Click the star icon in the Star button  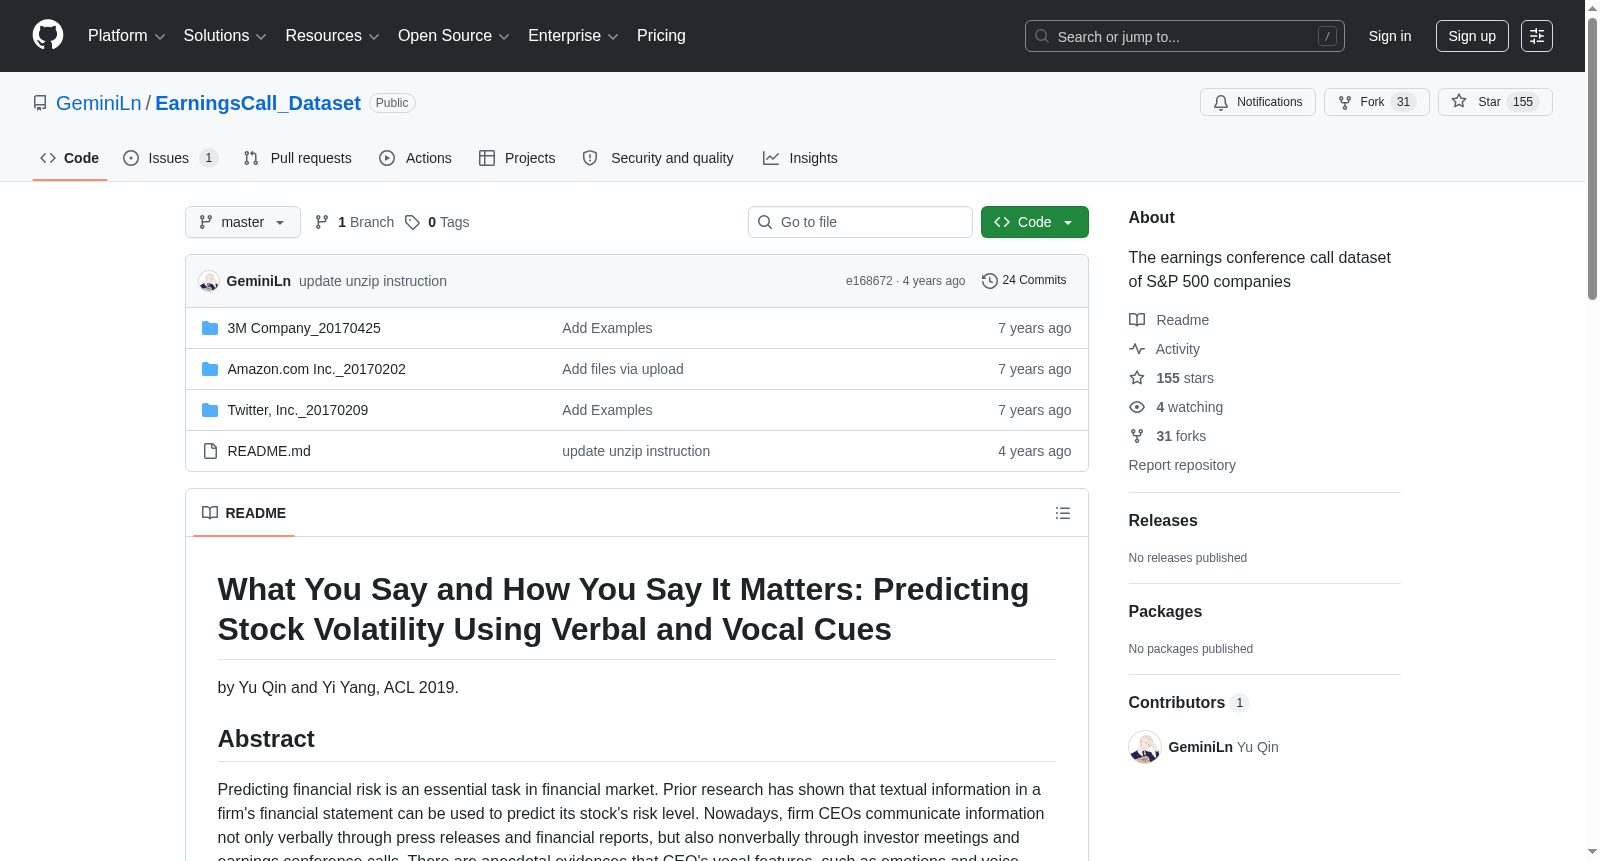(1459, 102)
